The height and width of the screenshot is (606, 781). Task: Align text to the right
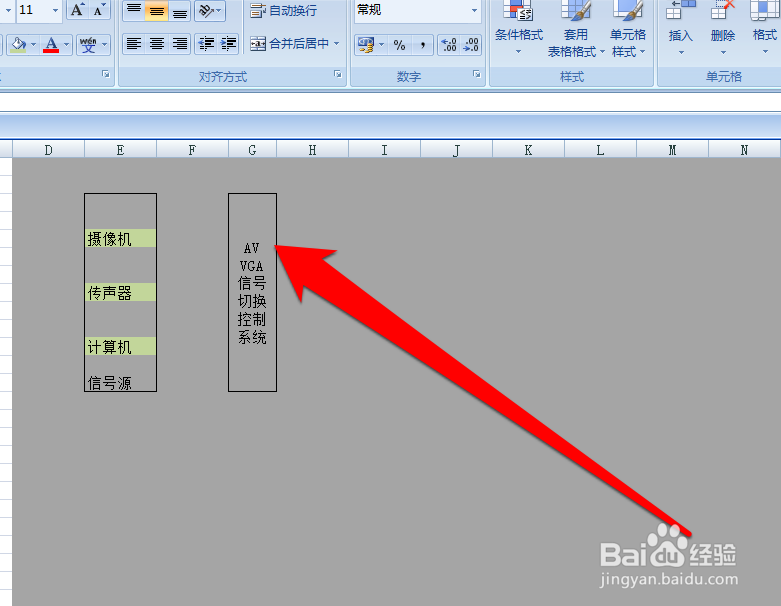[x=179, y=44]
